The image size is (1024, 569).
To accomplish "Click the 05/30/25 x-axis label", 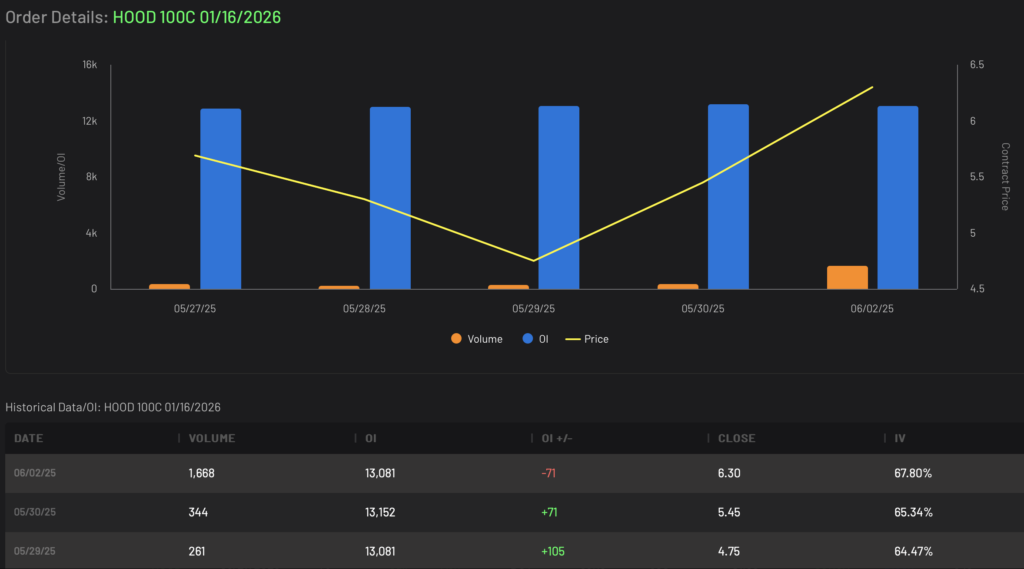I will (x=703, y=308).
